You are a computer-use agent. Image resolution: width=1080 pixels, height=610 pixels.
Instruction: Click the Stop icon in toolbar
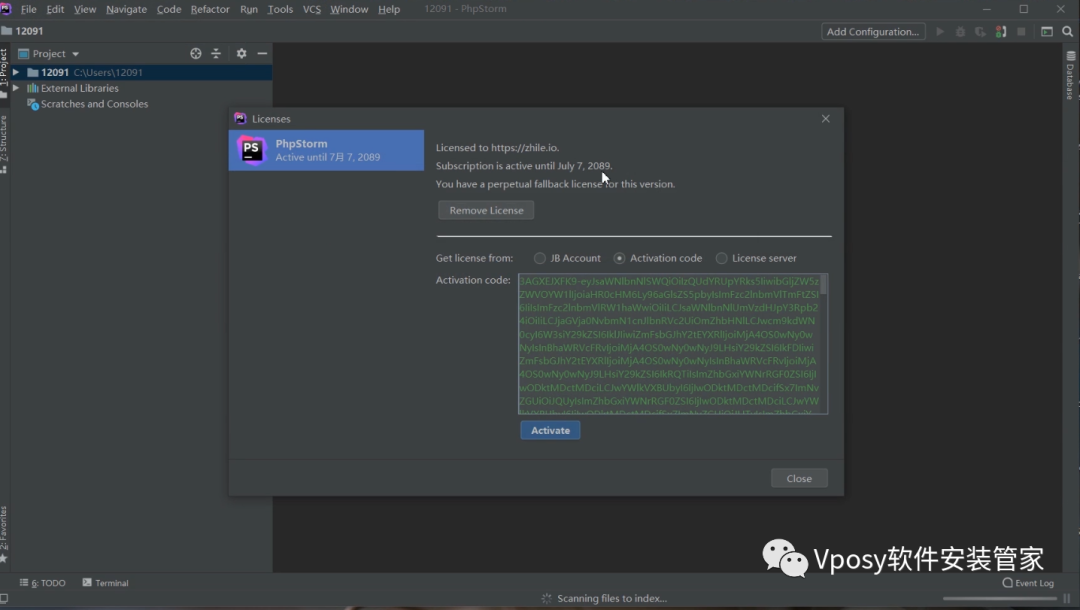tap(1021, 32)
